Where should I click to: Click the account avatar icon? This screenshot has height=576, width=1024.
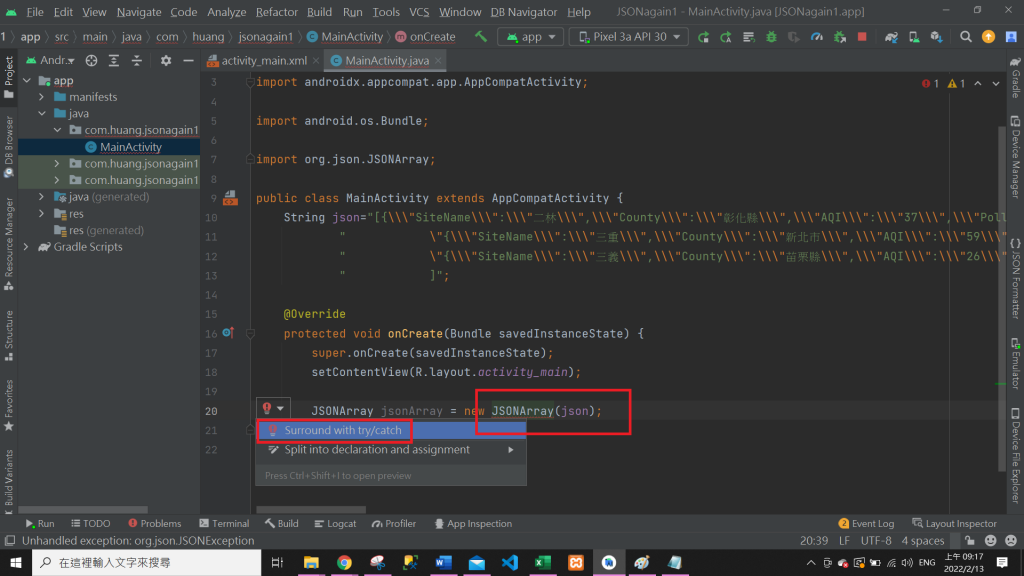click(x=1011, y=37)
